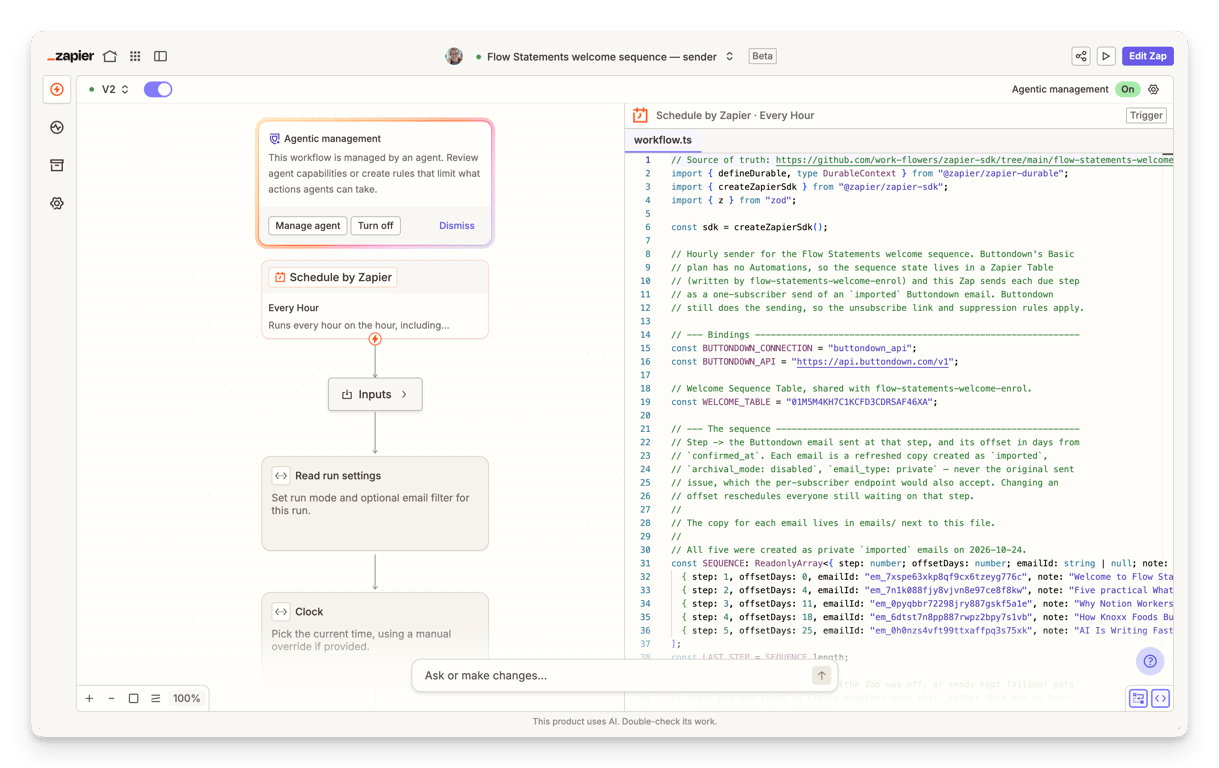Toggle the Zap on/off switch

tap(158, 89)
